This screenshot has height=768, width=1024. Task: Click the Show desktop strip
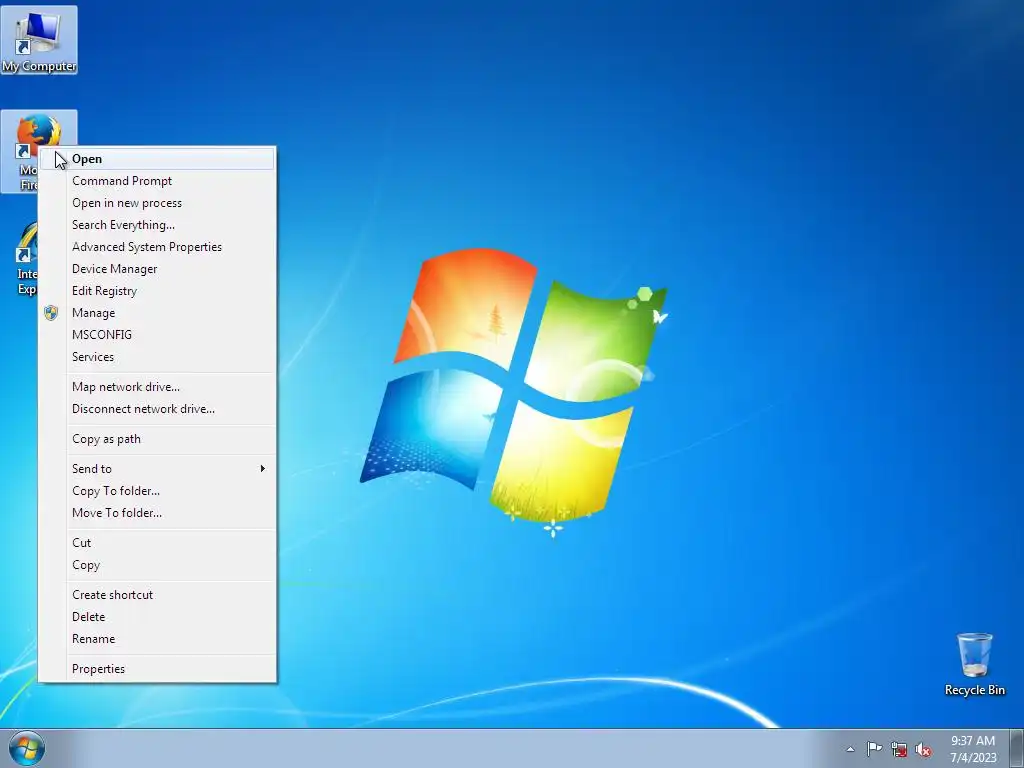click(1017, 748)
